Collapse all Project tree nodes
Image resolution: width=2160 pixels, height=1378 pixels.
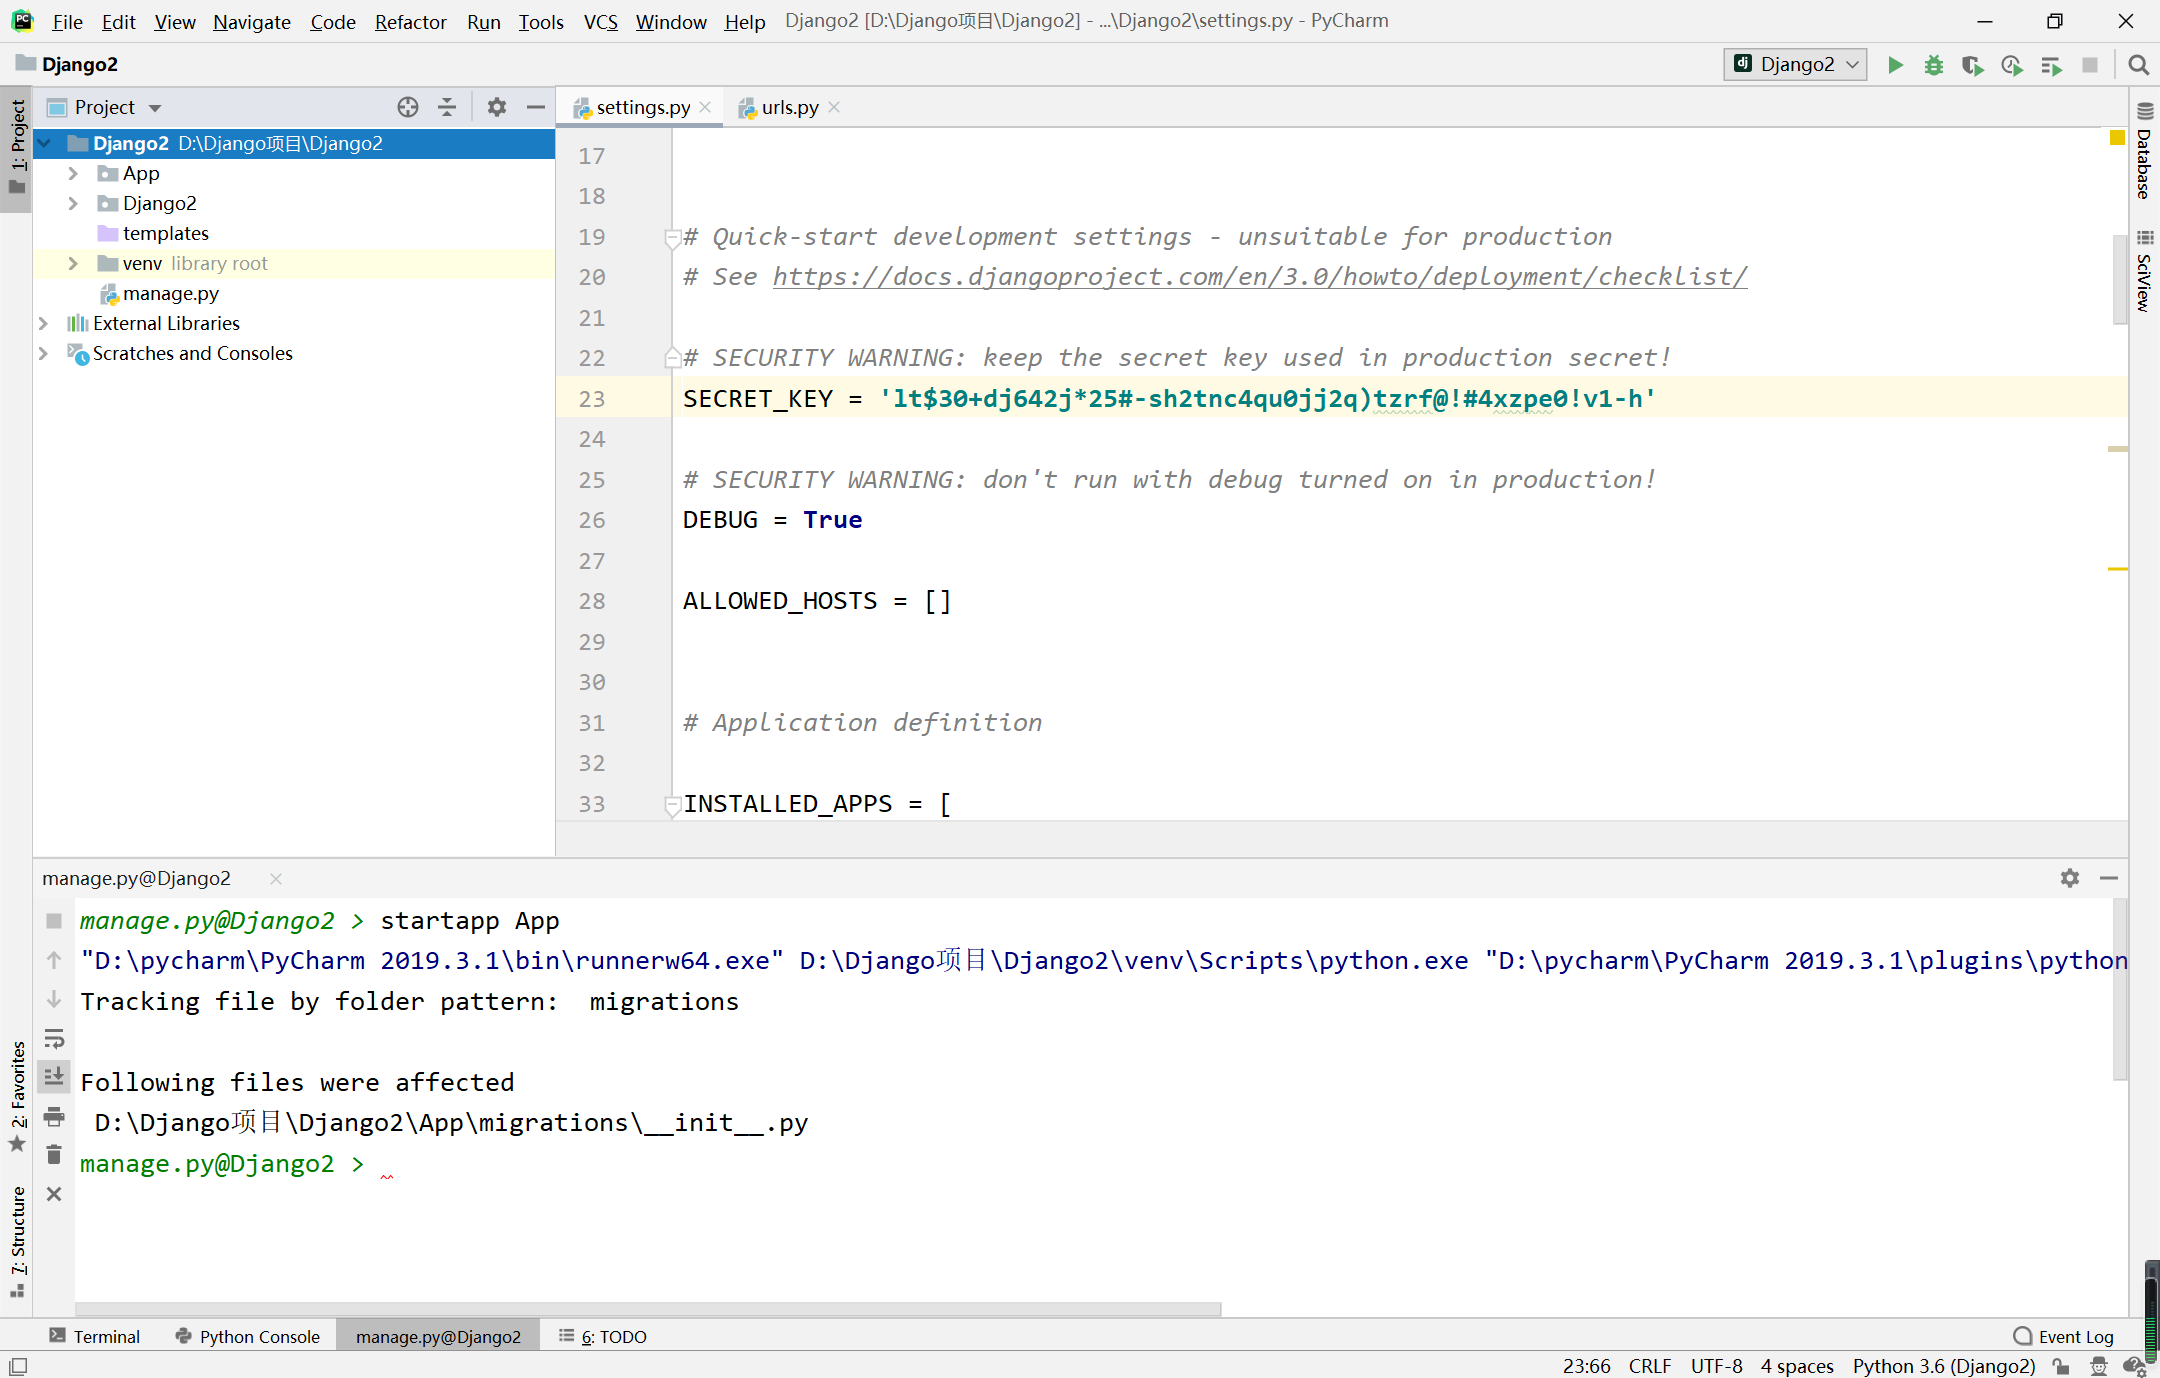click(447, 107)
